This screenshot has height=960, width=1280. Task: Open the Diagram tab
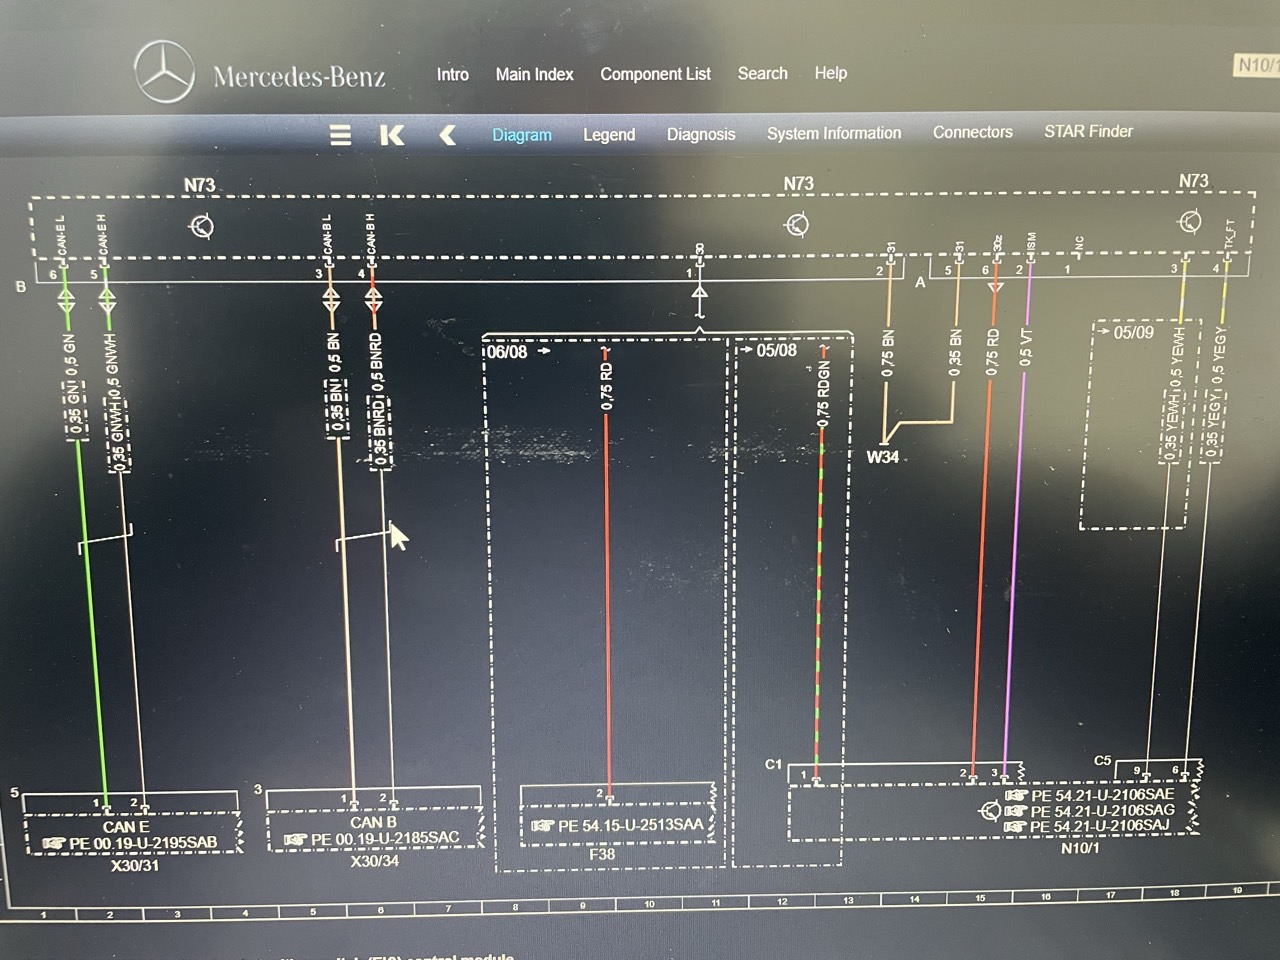pyautogui.click(x=521, y=135)
